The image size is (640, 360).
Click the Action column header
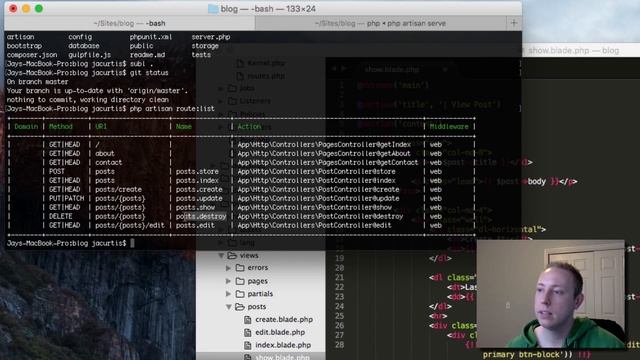(x=249, y=127)
